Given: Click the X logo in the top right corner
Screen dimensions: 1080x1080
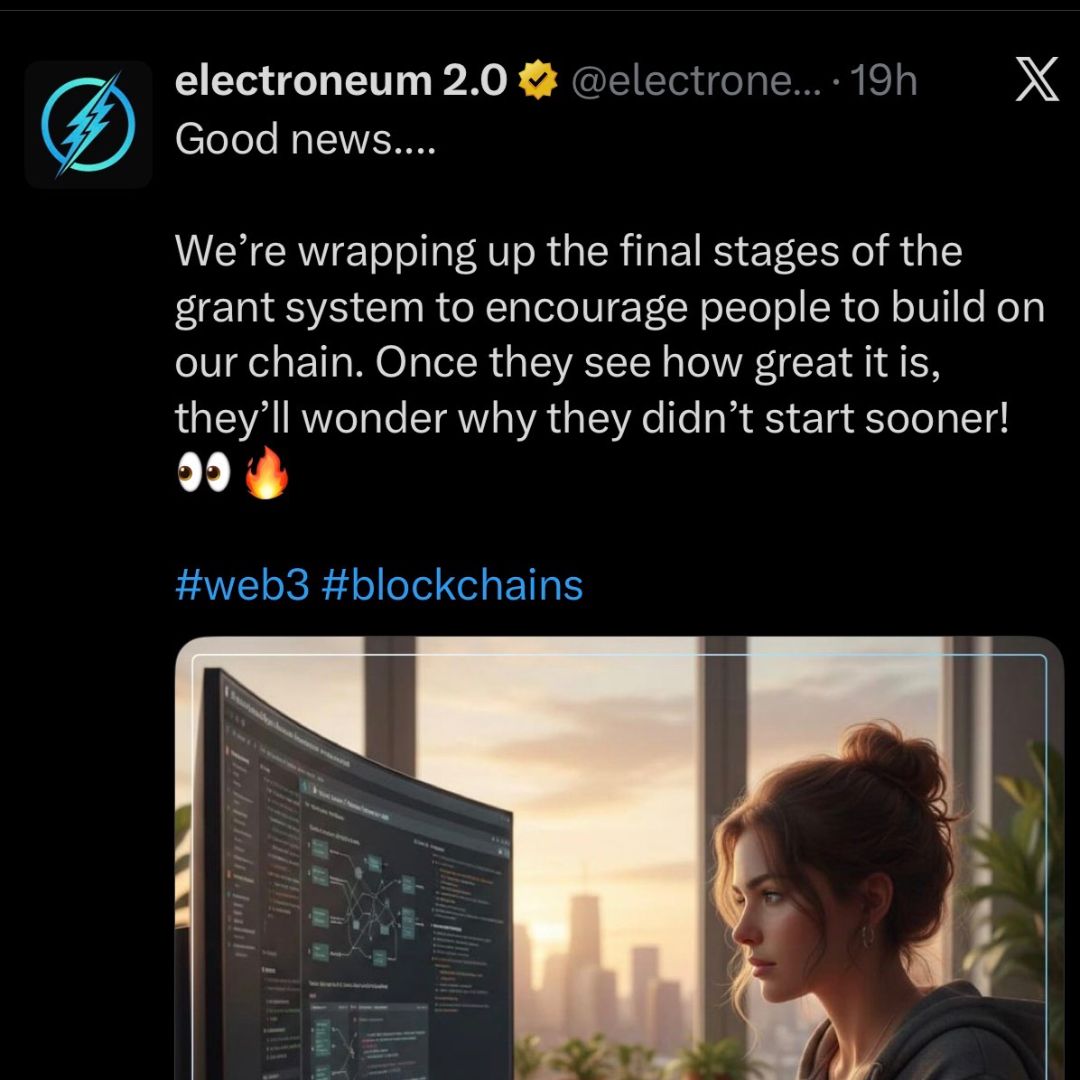Looking at the screenshot, I should click(x=1037, y=79).
